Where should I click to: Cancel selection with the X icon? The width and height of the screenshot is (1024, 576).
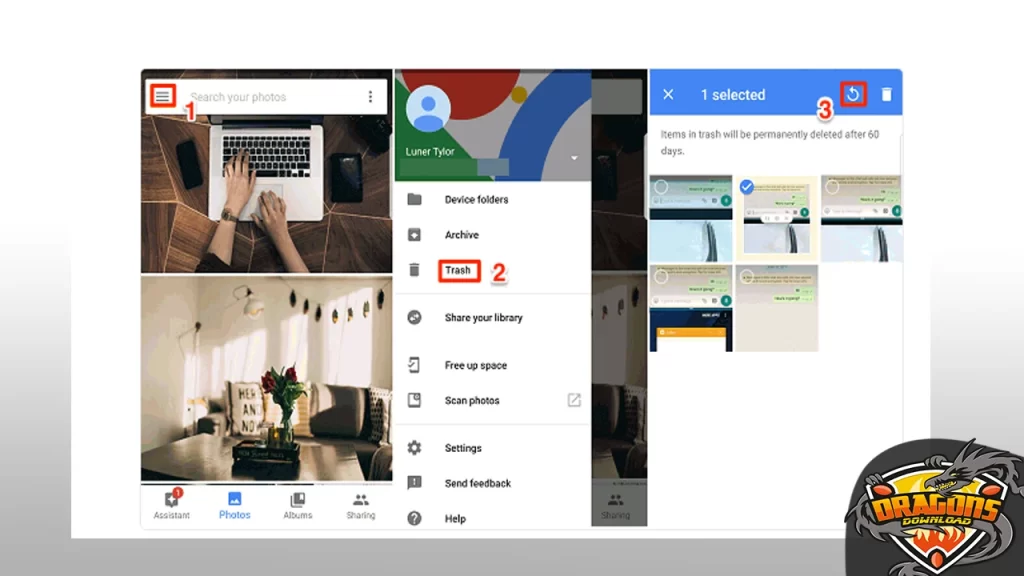pyautogui.click(x=668, y=94)
